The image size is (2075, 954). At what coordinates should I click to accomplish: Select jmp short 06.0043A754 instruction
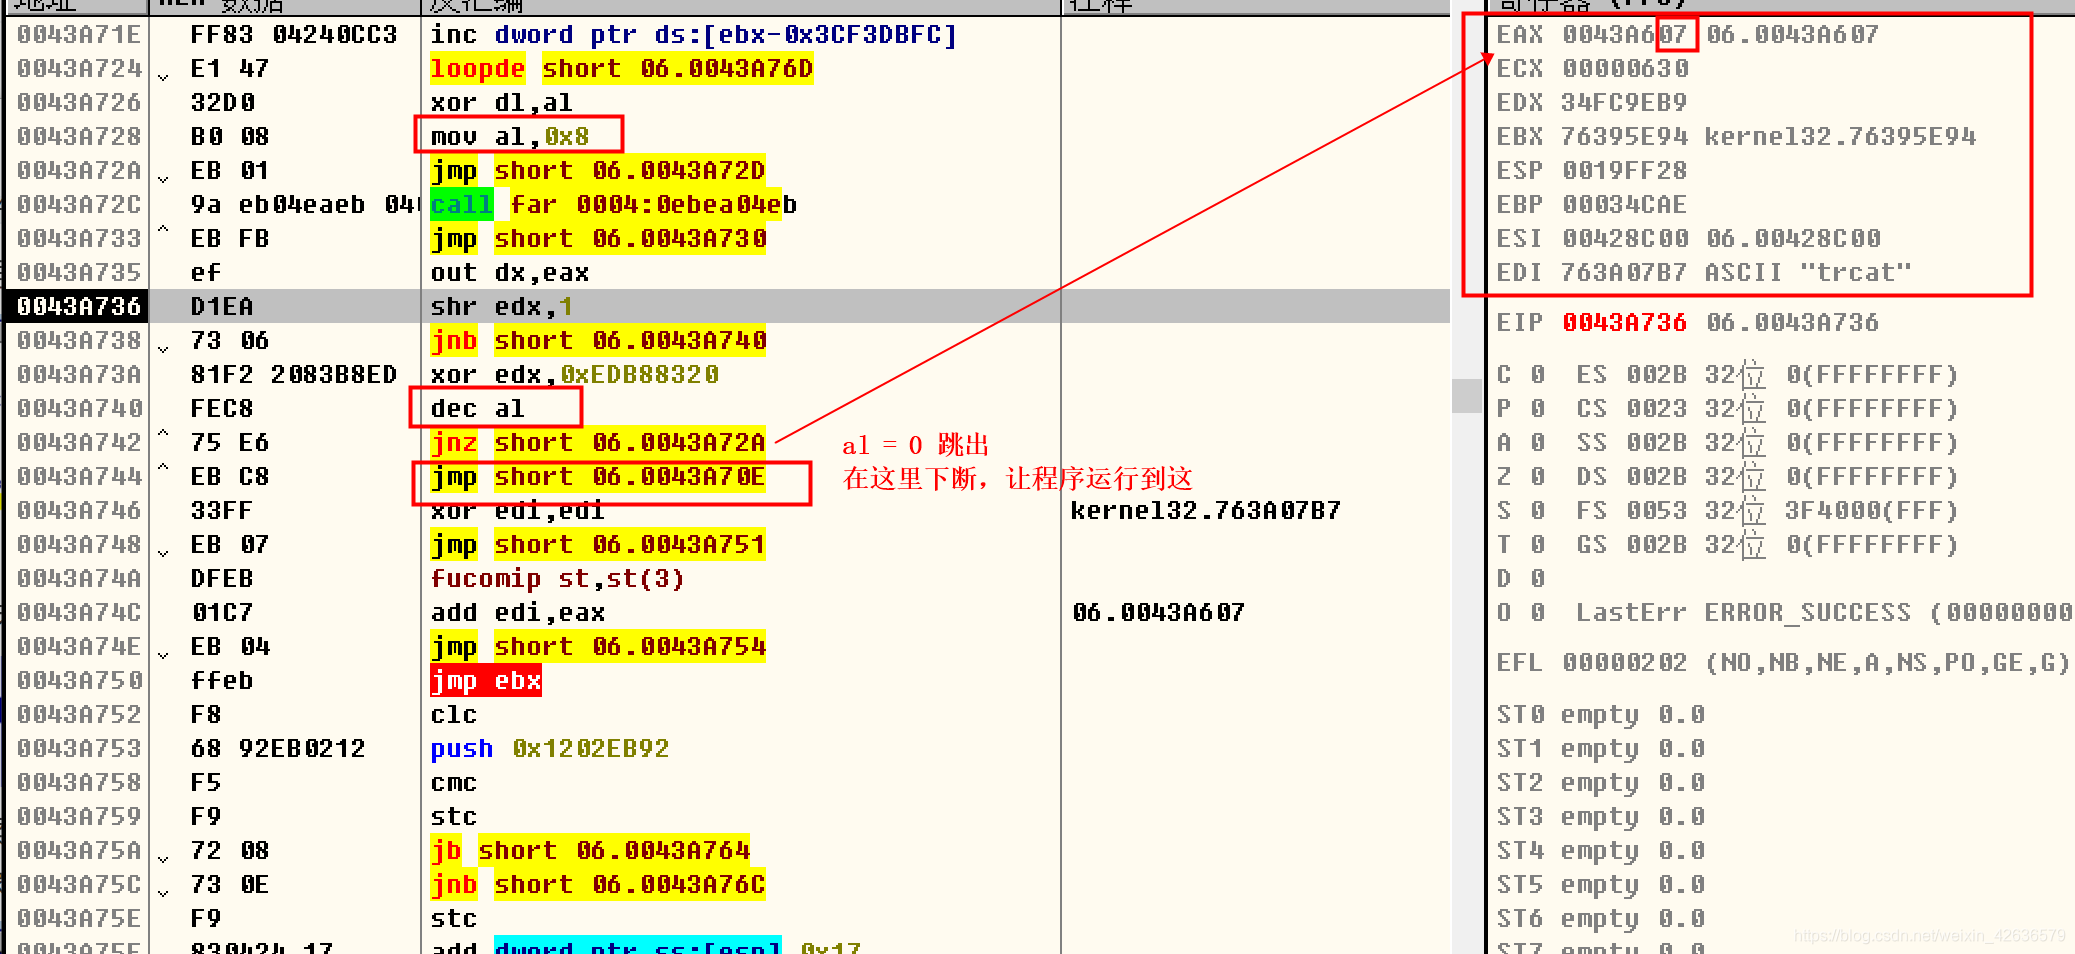(597, 647)
